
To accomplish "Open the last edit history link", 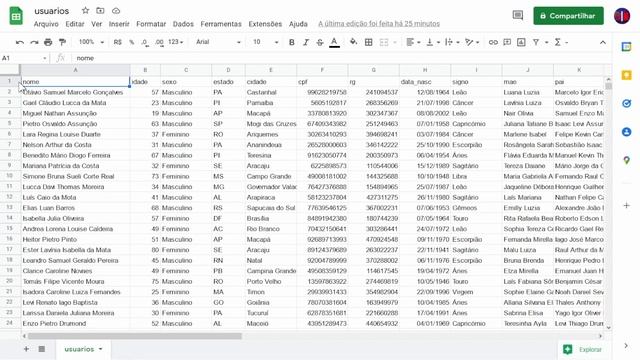I will point(379,24).
